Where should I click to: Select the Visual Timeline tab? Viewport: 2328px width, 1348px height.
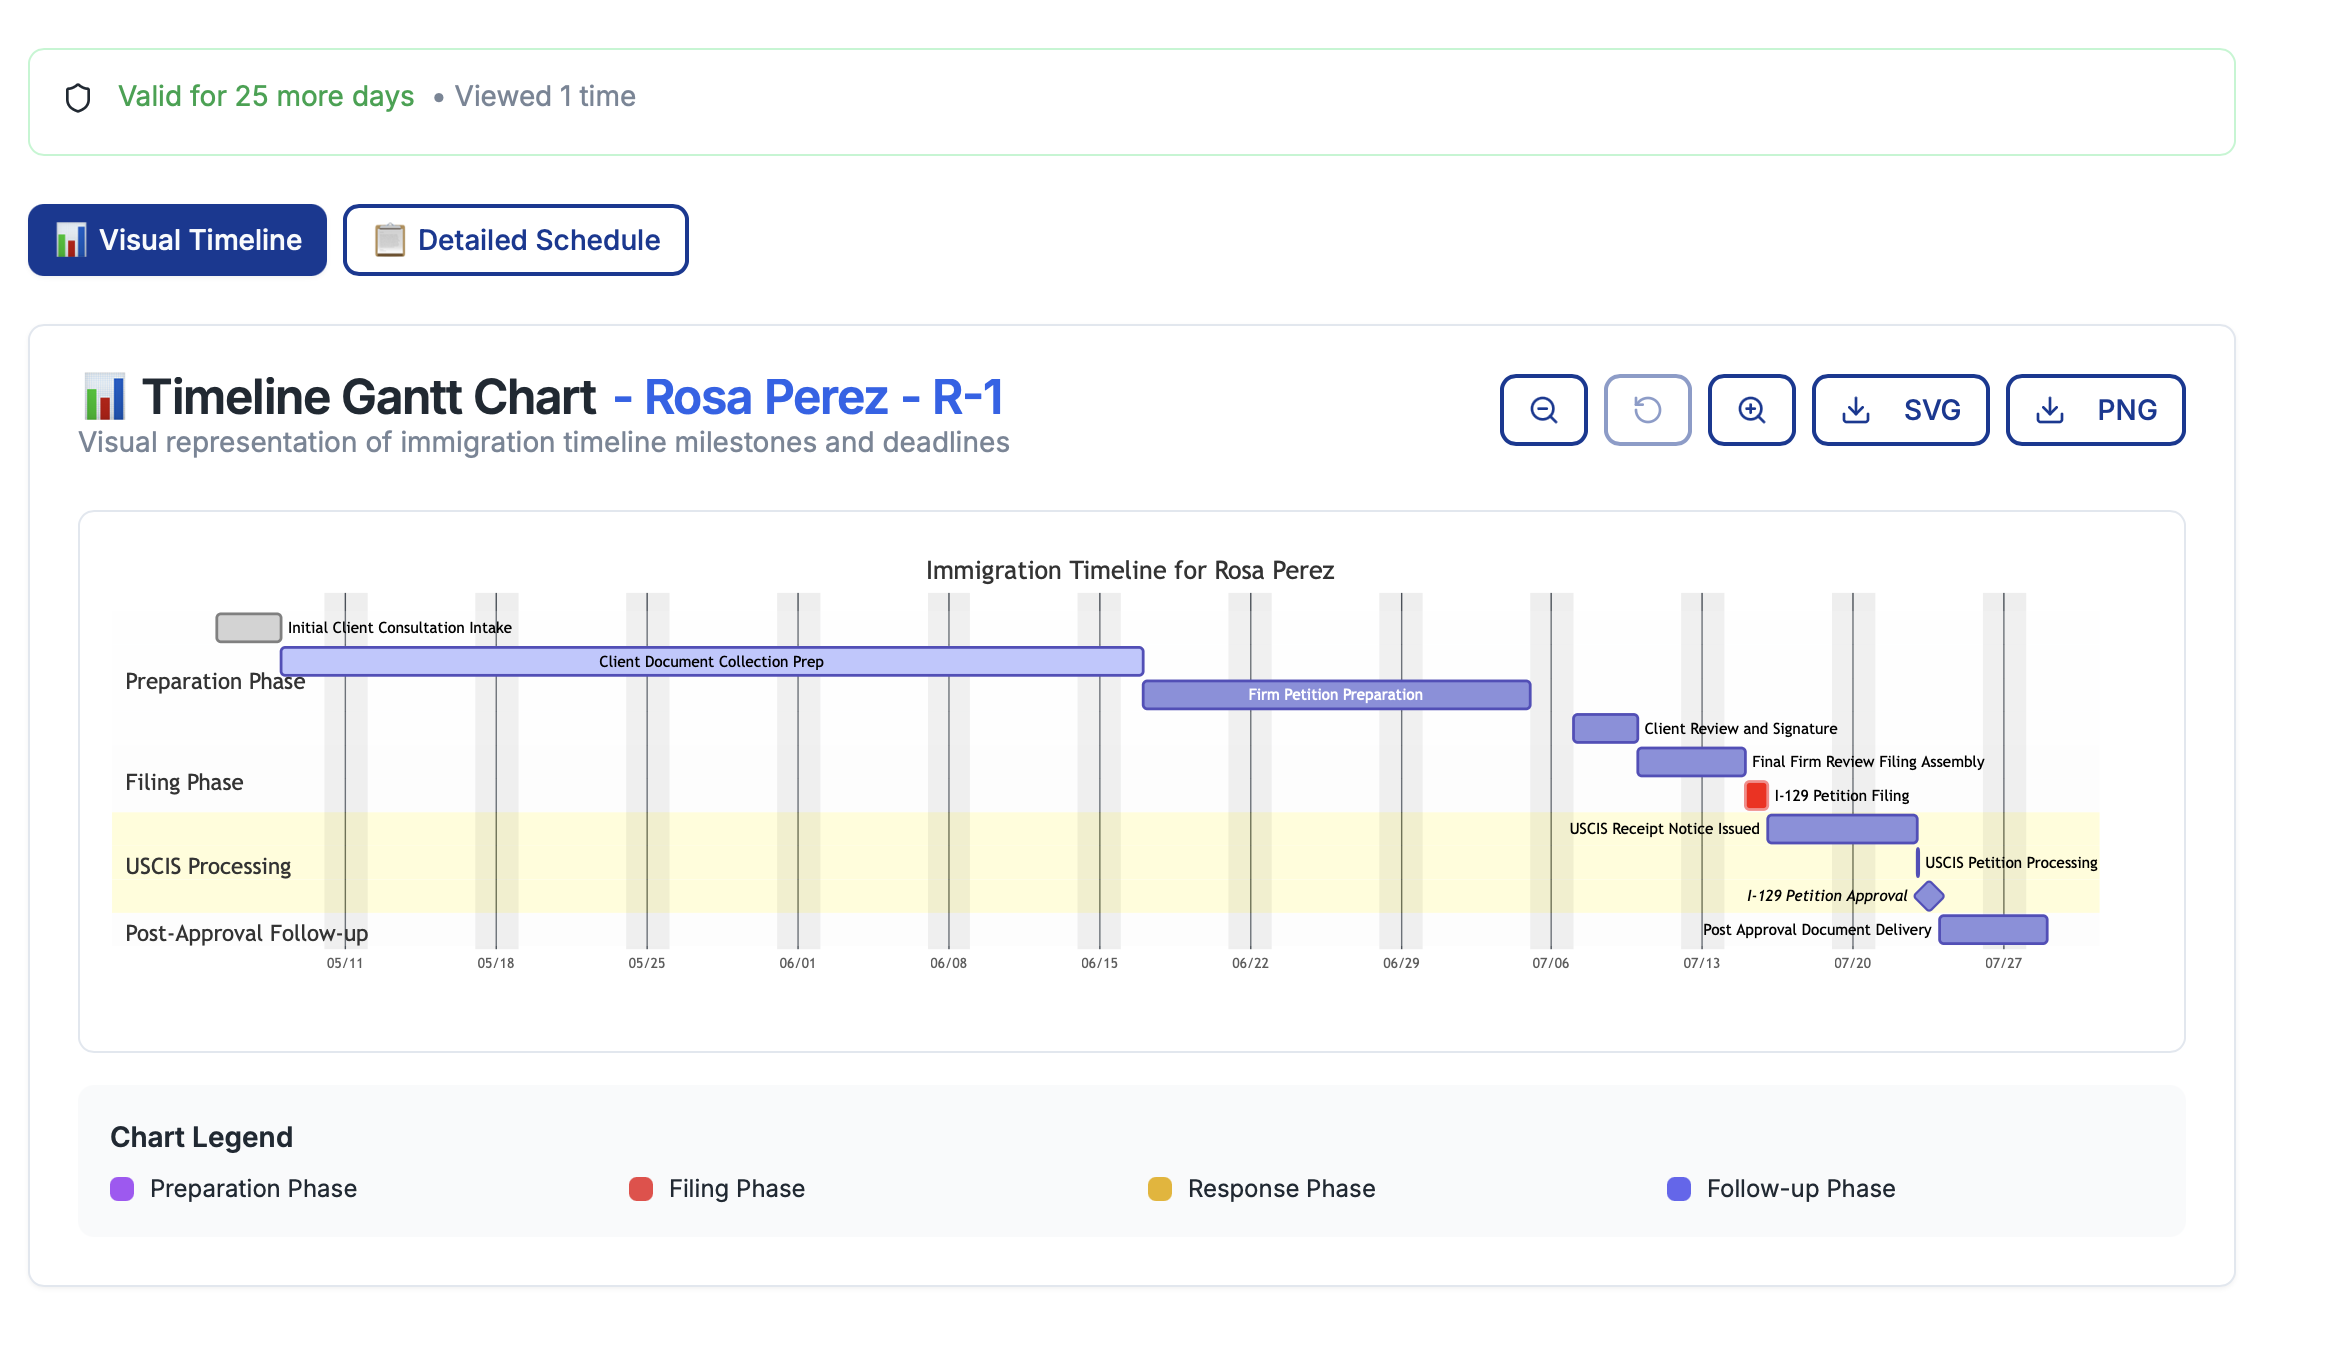177,239
